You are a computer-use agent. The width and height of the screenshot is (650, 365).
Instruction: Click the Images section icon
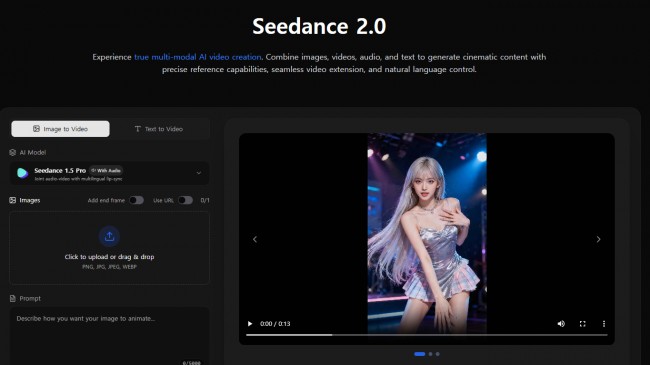12,200
